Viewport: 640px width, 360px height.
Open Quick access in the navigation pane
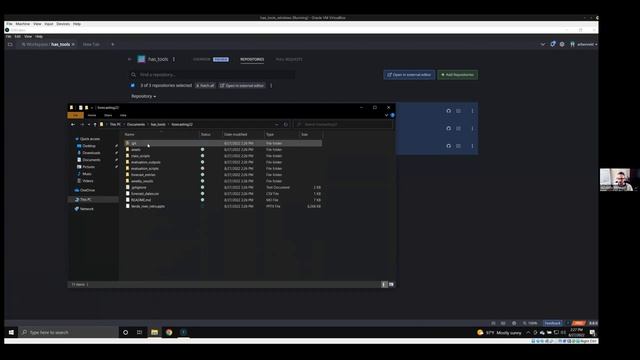(89, 139)
